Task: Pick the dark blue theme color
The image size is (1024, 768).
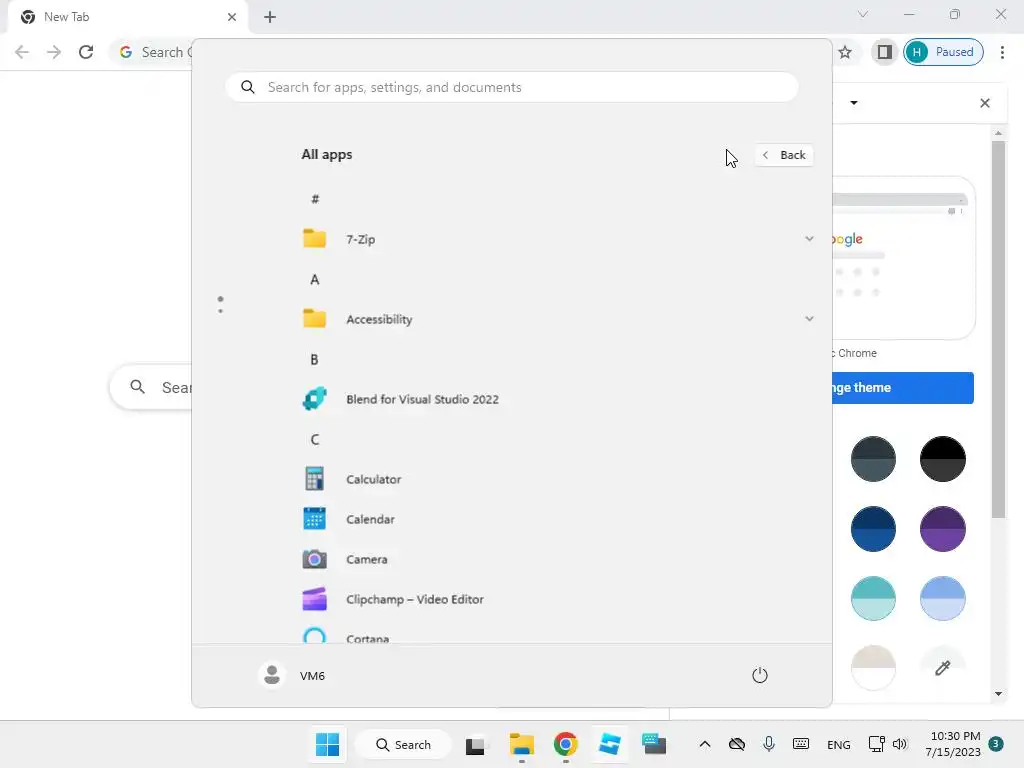Action: tap(873, 528)
